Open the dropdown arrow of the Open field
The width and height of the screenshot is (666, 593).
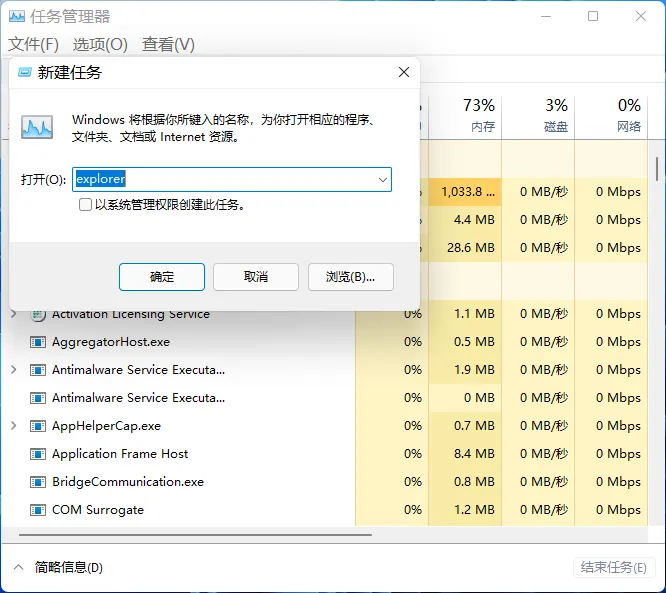tap(383, 180)
